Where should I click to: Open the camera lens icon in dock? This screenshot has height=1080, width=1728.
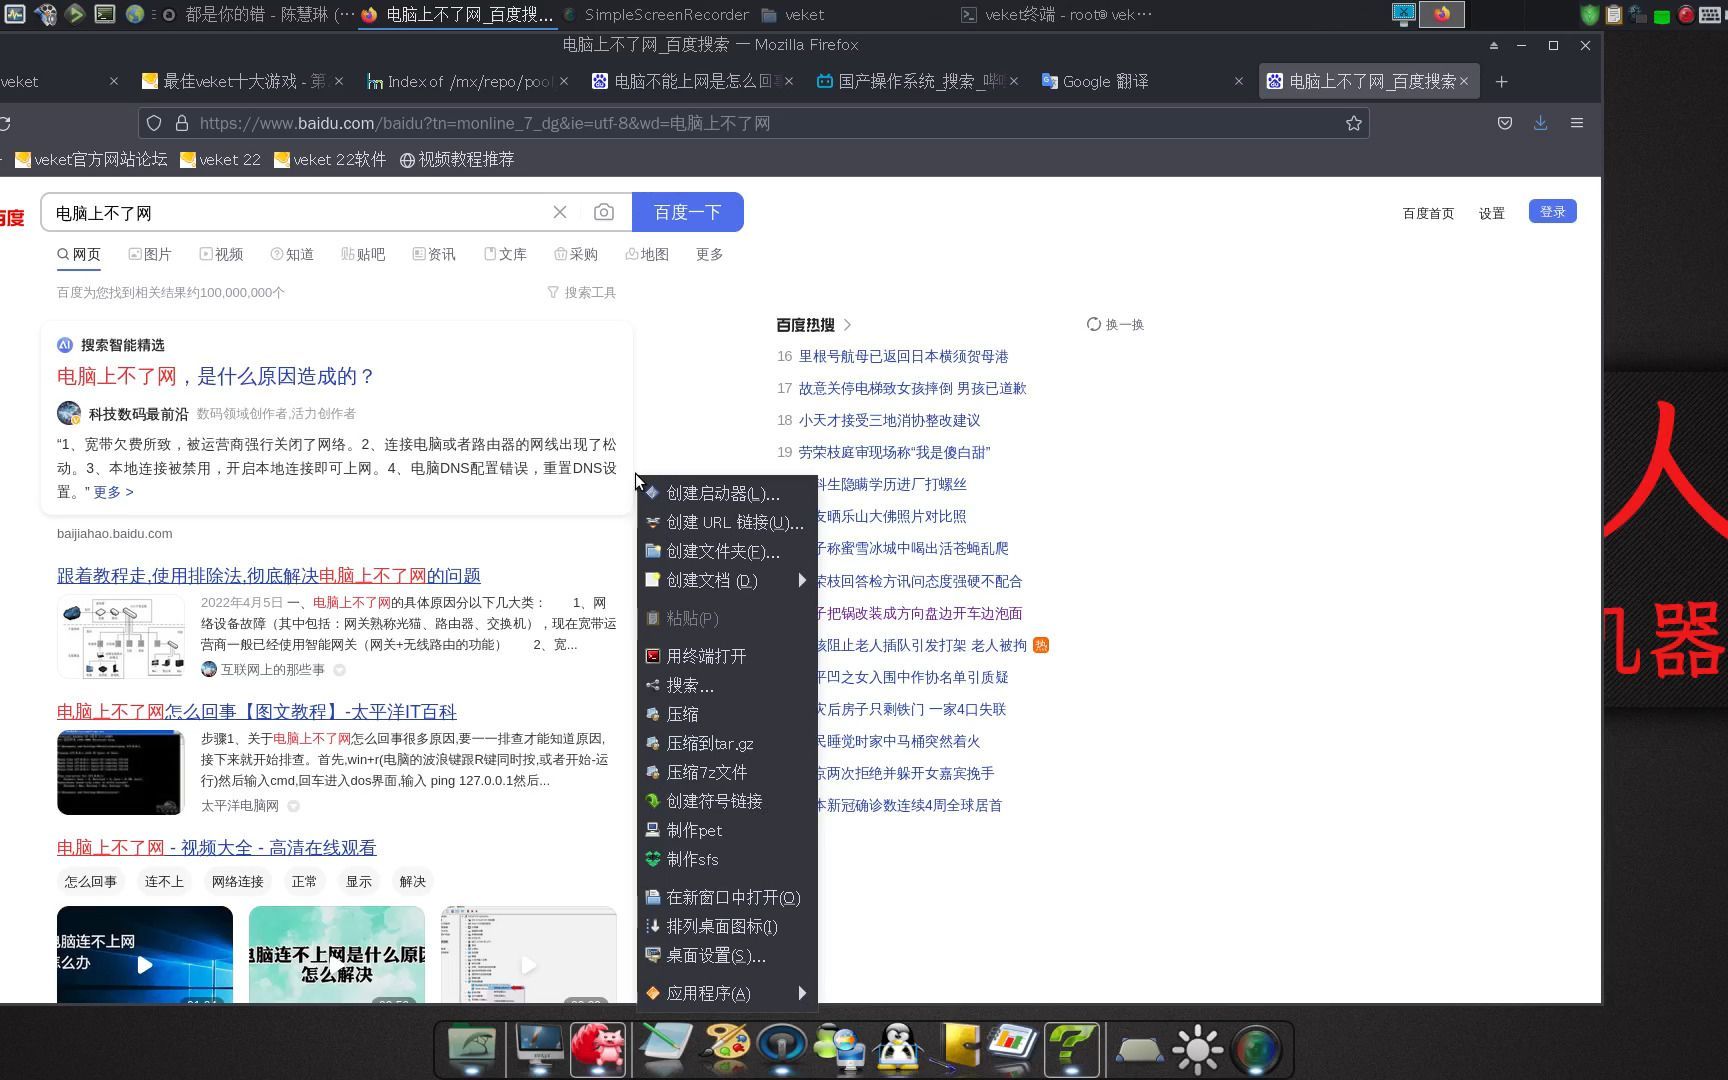[x=1256, y=1049]
